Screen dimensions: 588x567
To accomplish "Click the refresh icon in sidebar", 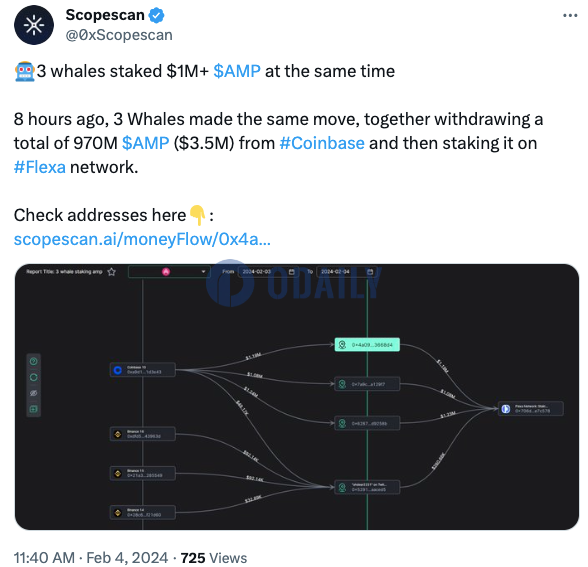I will [33, 378].
